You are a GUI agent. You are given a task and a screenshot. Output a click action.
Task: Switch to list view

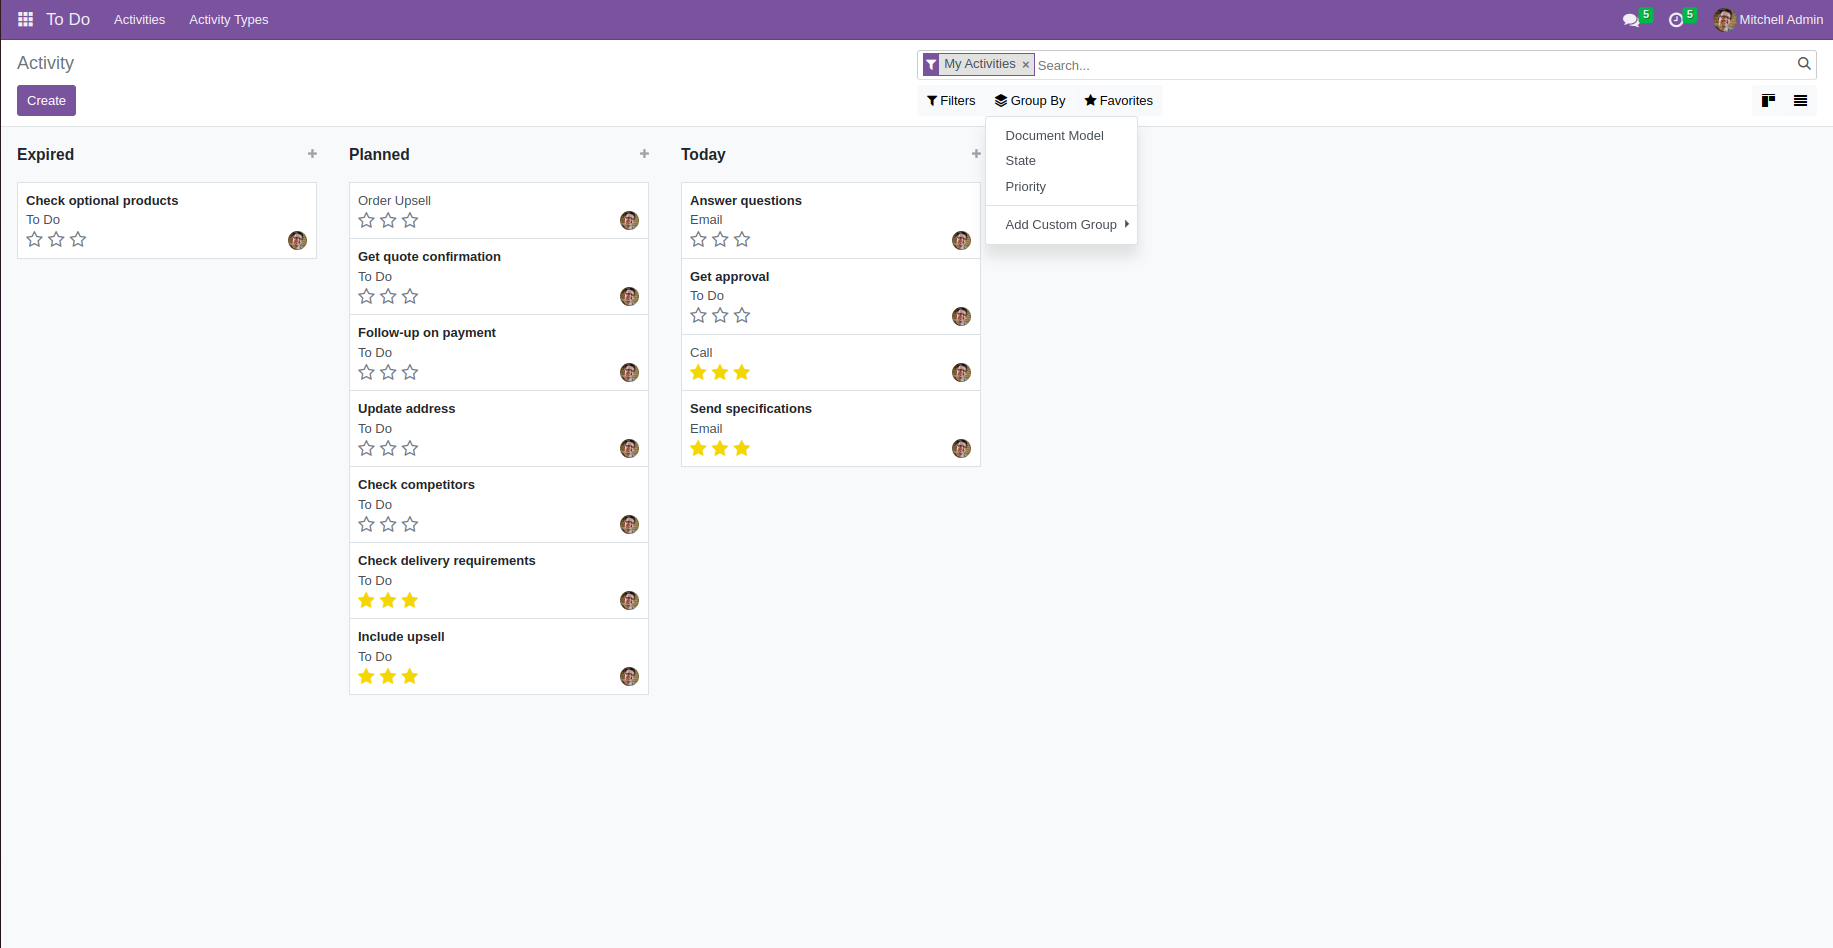pyautogui.click(x=1800, y=100)
